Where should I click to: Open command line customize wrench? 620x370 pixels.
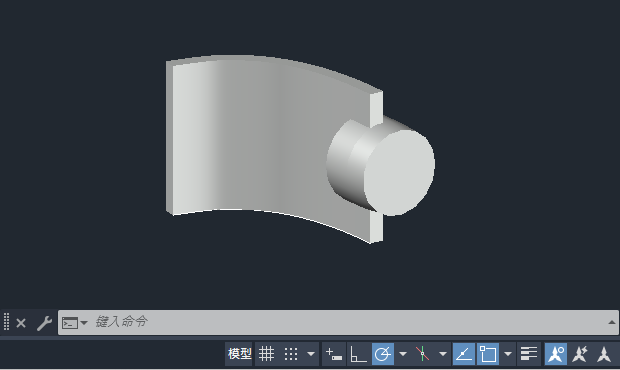coord(44,323)
